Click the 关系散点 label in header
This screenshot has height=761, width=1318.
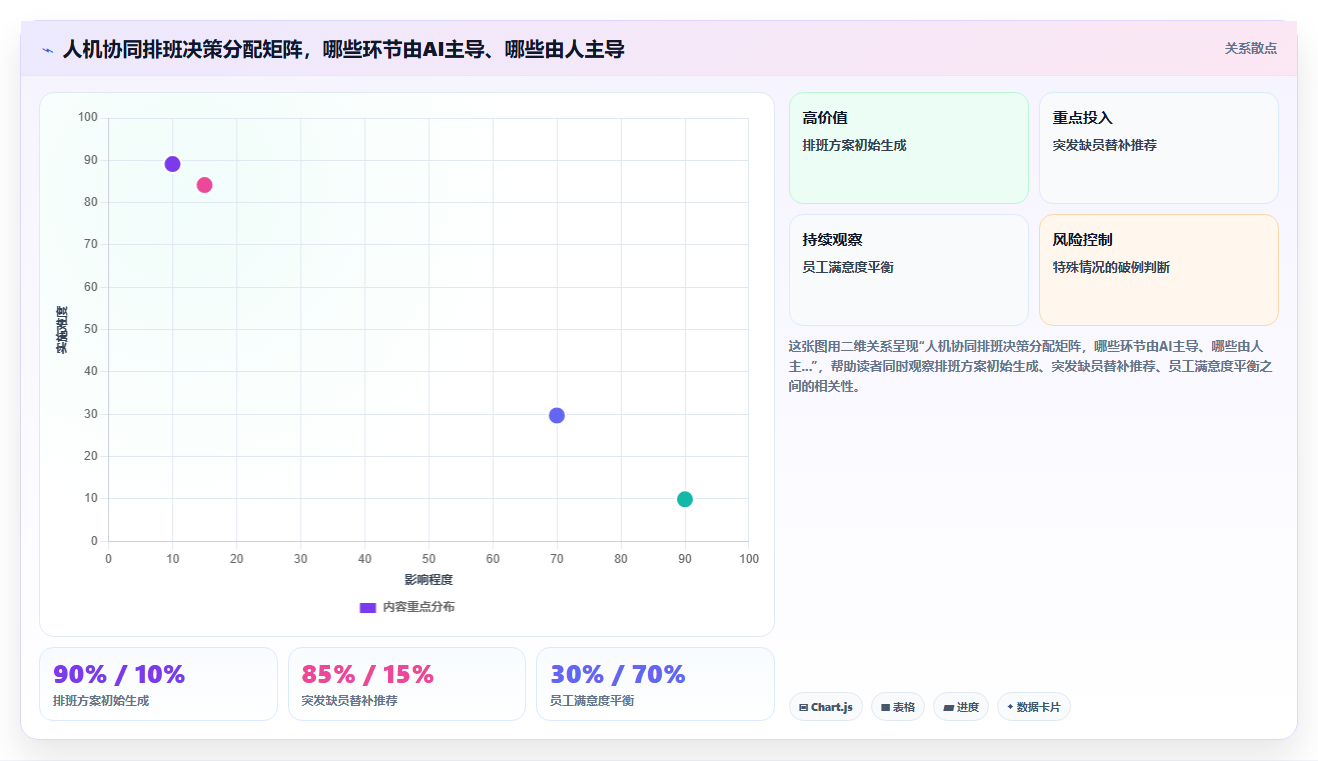click(1250, 48)
